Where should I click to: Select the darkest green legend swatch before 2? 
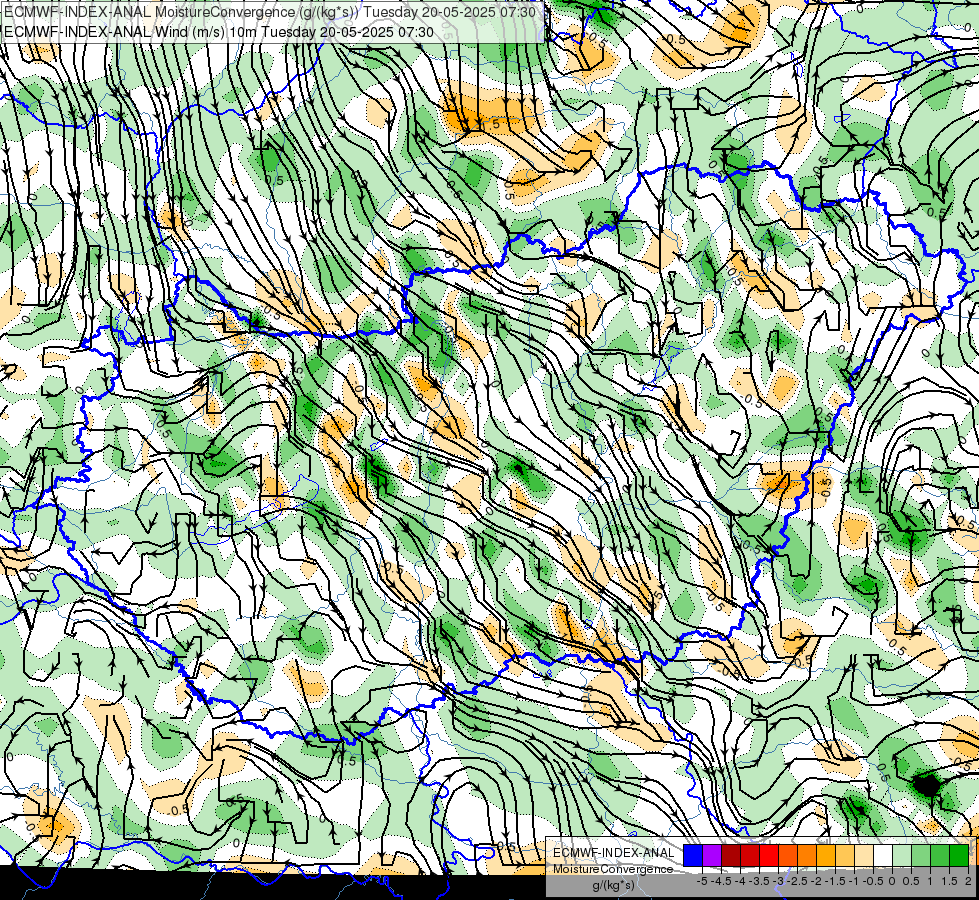coord(959,855)
